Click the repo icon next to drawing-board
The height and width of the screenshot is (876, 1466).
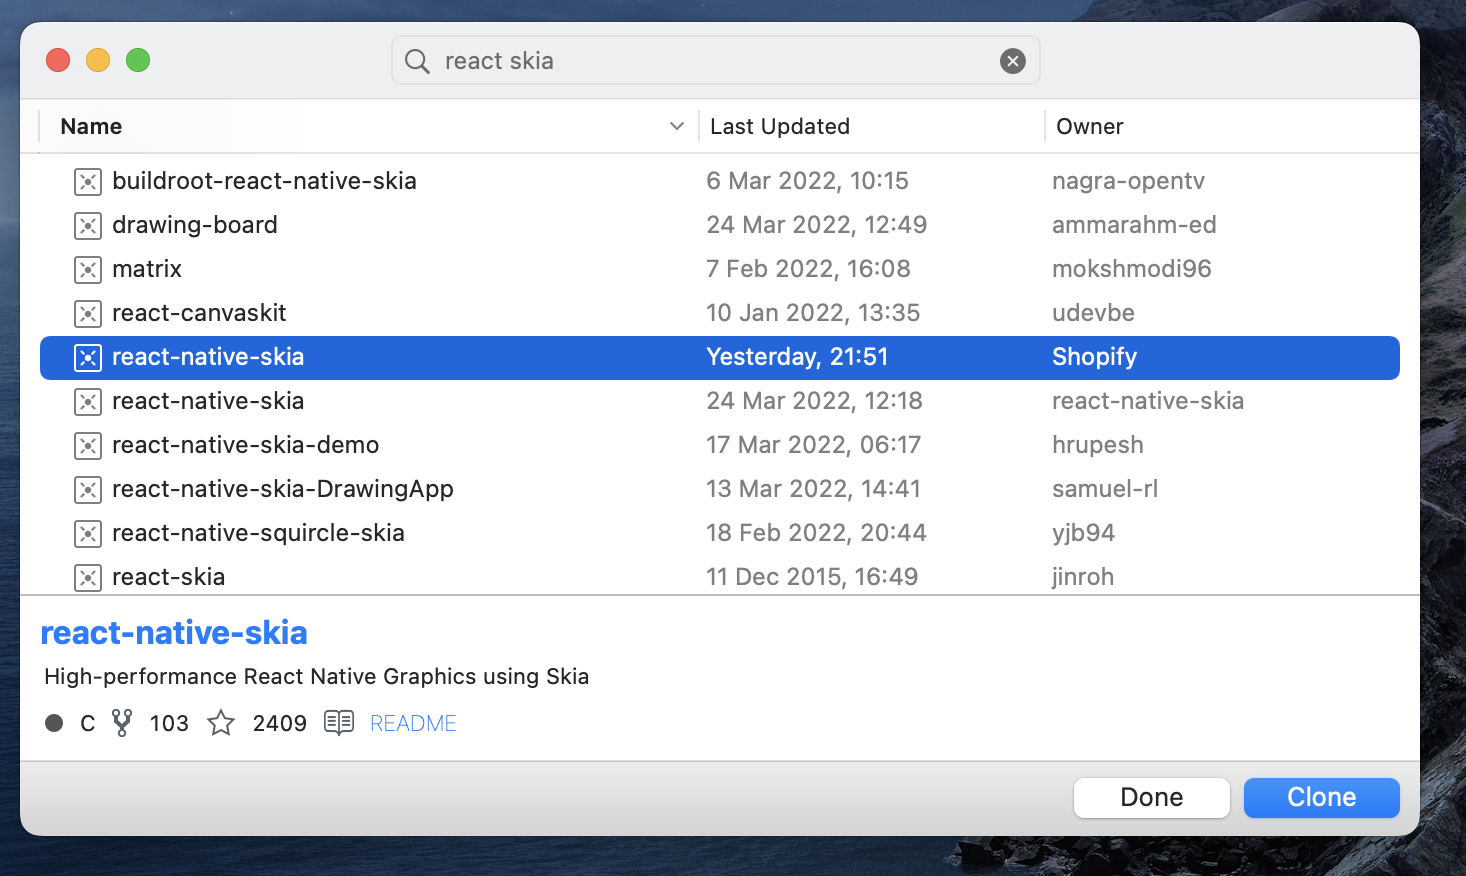[x=88, y=226]
